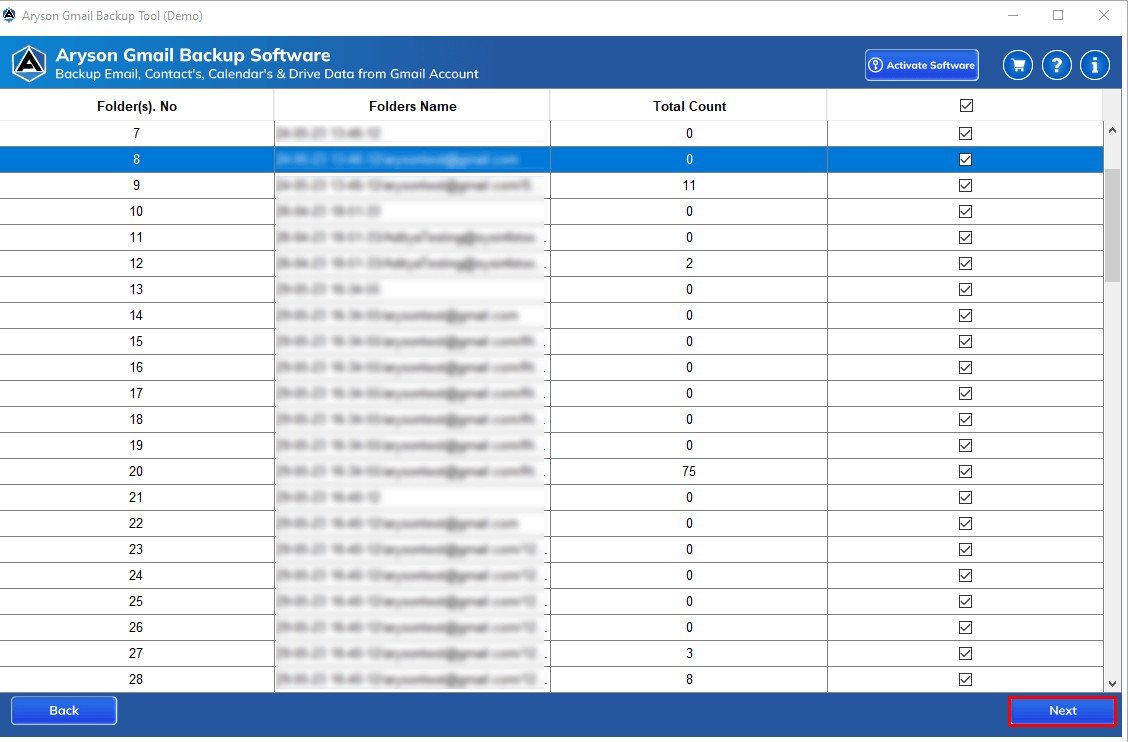Uncheck the checkbox for folder 28
1128x742 pixels.
965,679
